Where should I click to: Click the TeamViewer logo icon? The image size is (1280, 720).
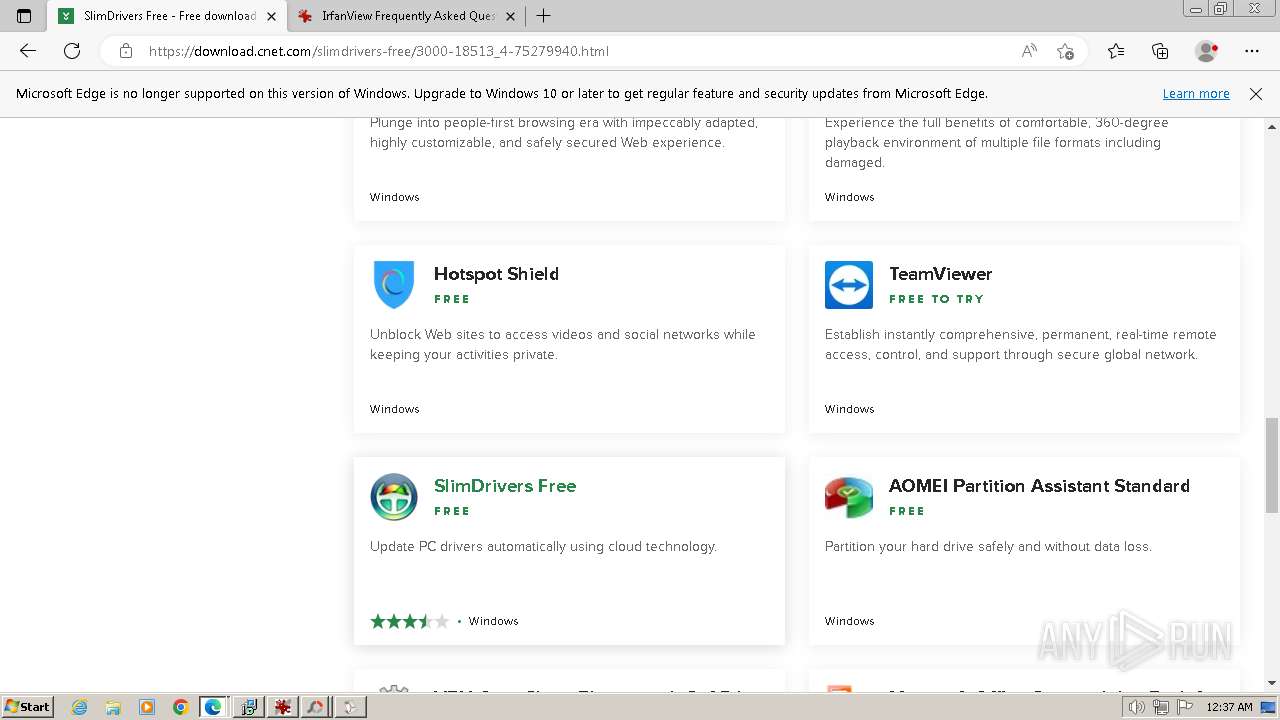pos(849,285)
